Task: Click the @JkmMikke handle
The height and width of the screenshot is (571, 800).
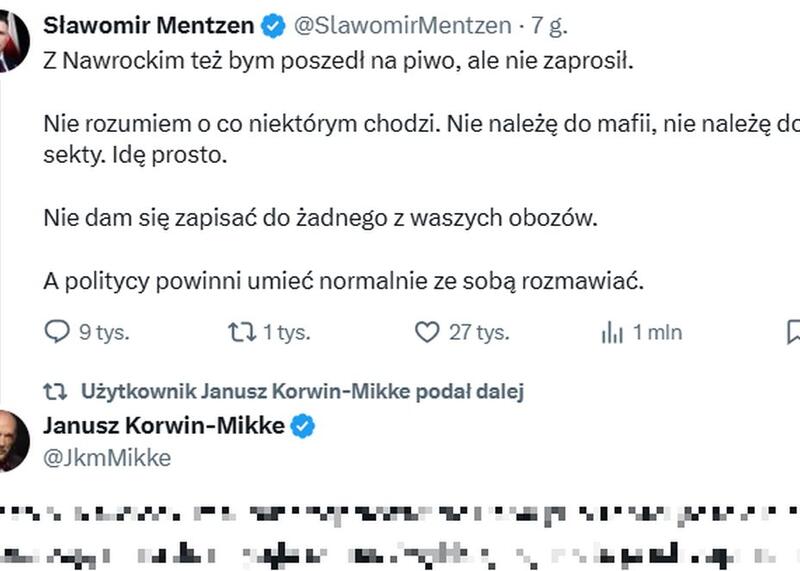Action: click(x=107, y=458)
